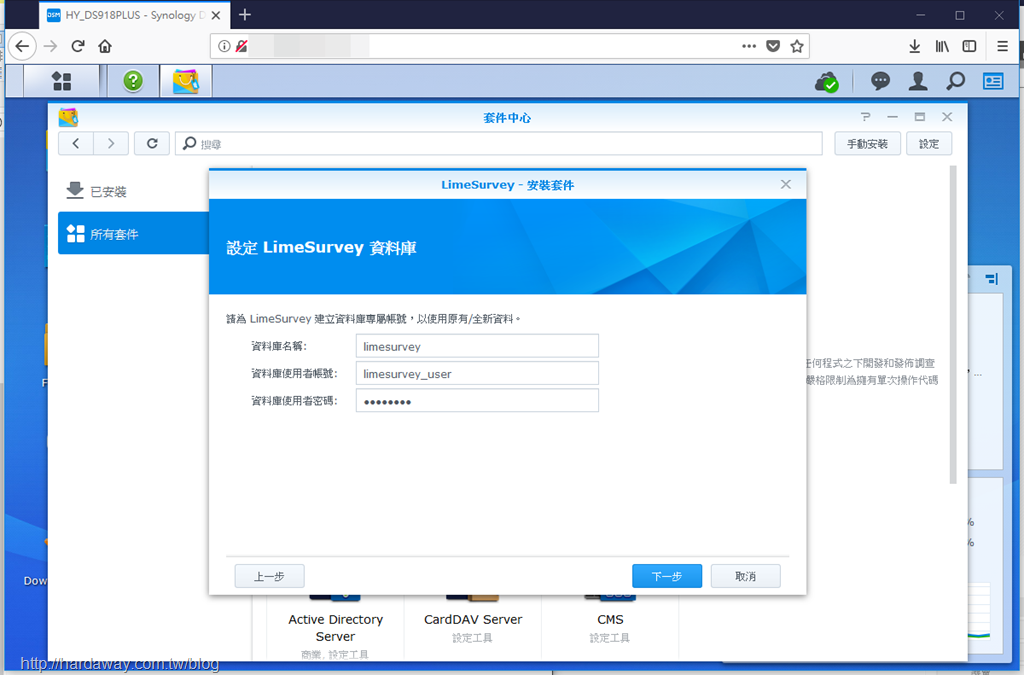Show site information icon in address bar
The width and height of the screenshot is (1024, 675).
click(x=224, y=46)
